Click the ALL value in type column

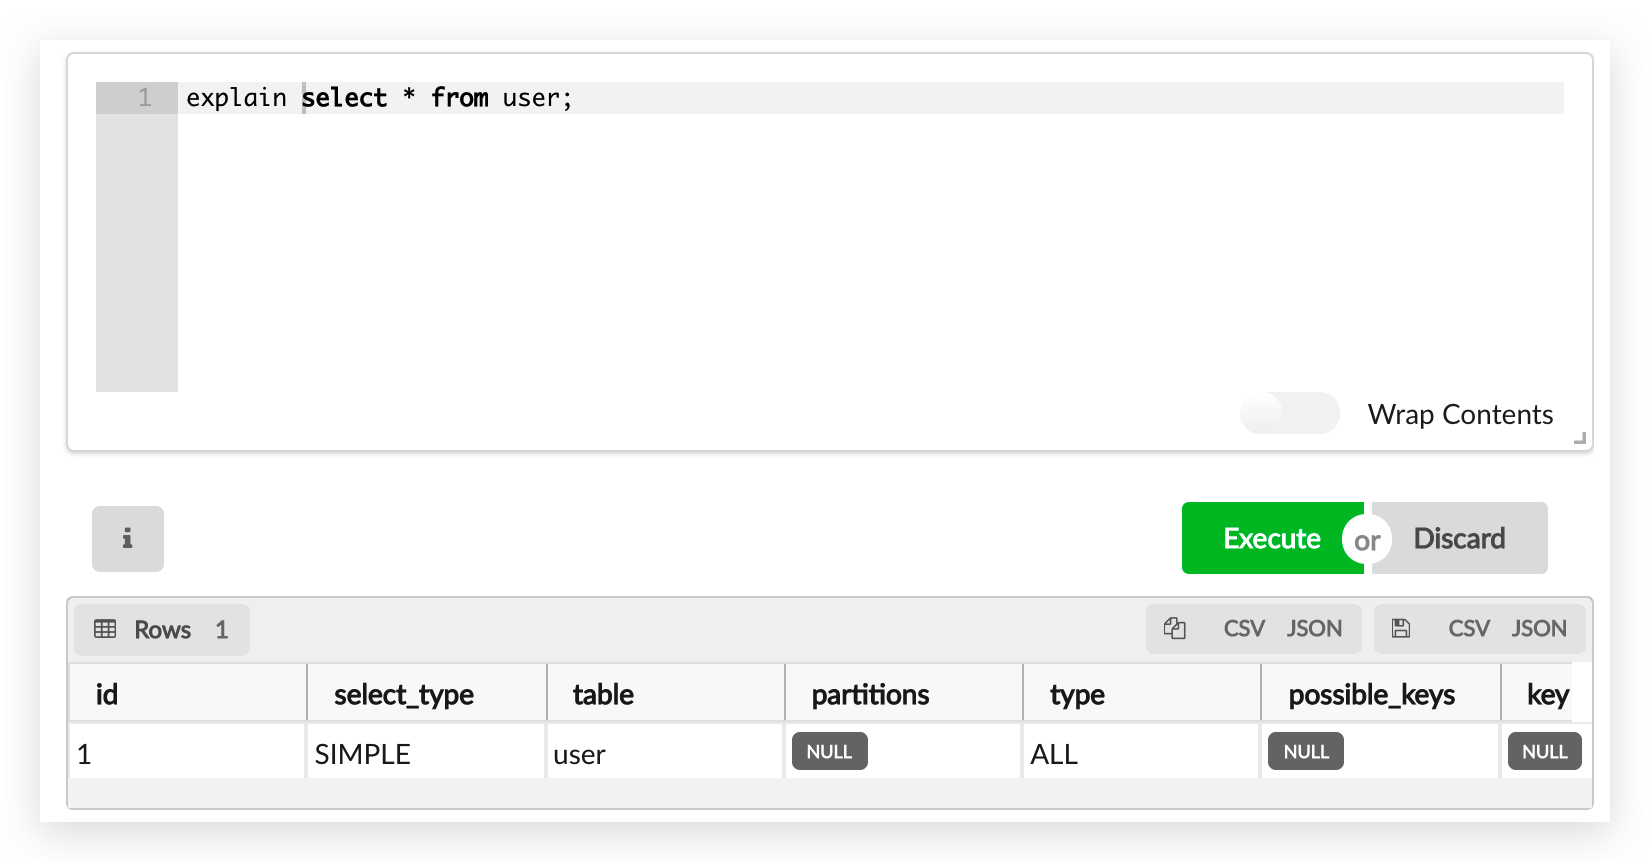coord(1054,754)
